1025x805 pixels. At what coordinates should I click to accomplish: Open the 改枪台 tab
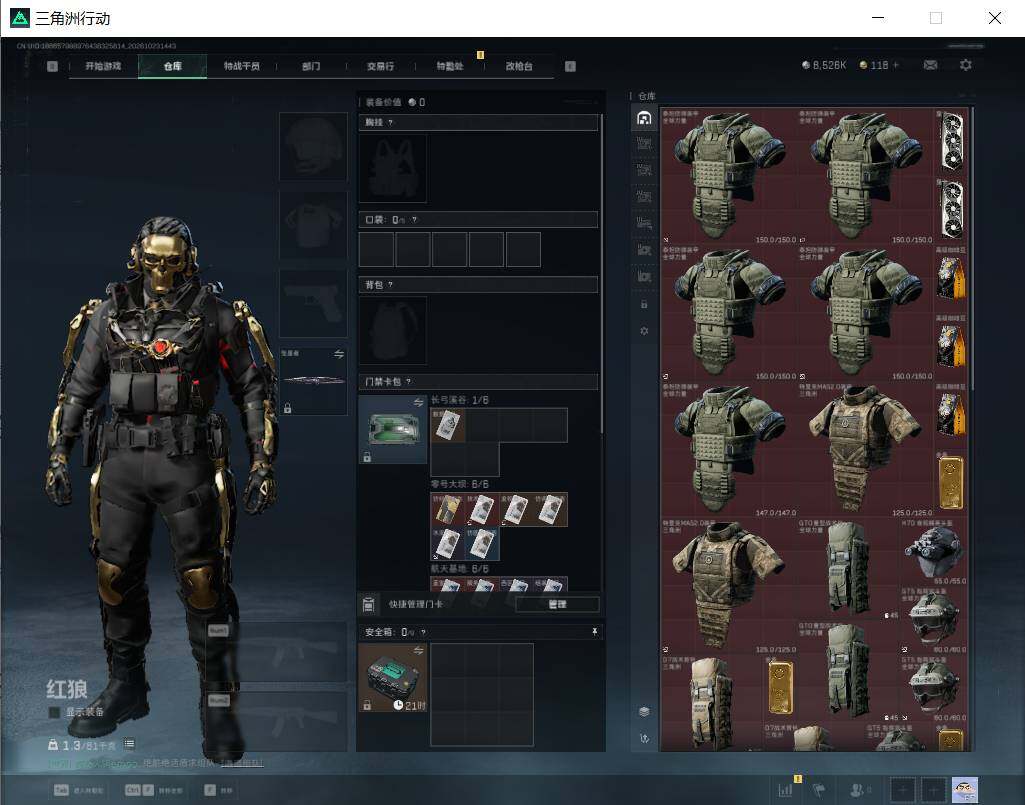pos(519,66)
